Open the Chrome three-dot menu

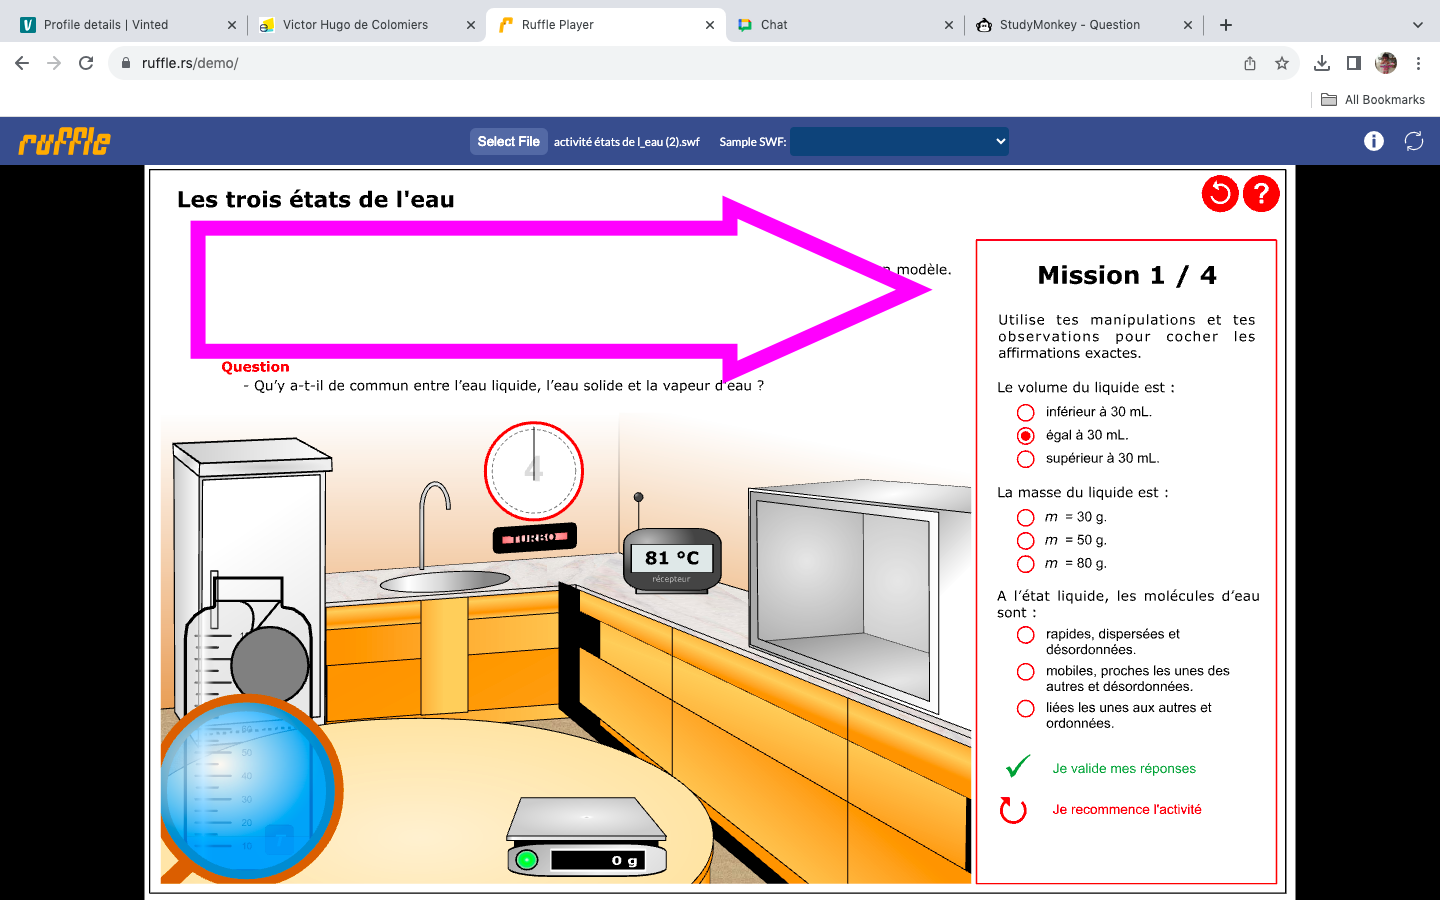(x=1418, y=63)
